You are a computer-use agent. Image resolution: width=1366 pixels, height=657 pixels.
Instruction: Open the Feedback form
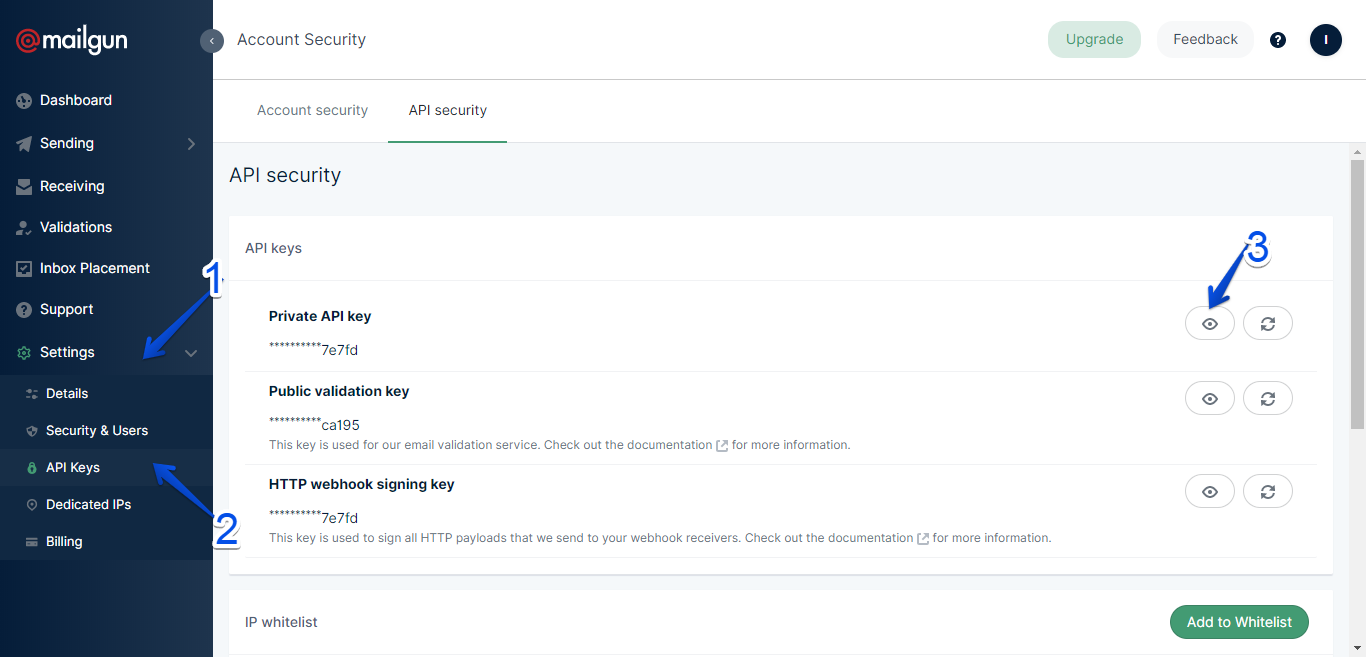tap(1205, 40)
